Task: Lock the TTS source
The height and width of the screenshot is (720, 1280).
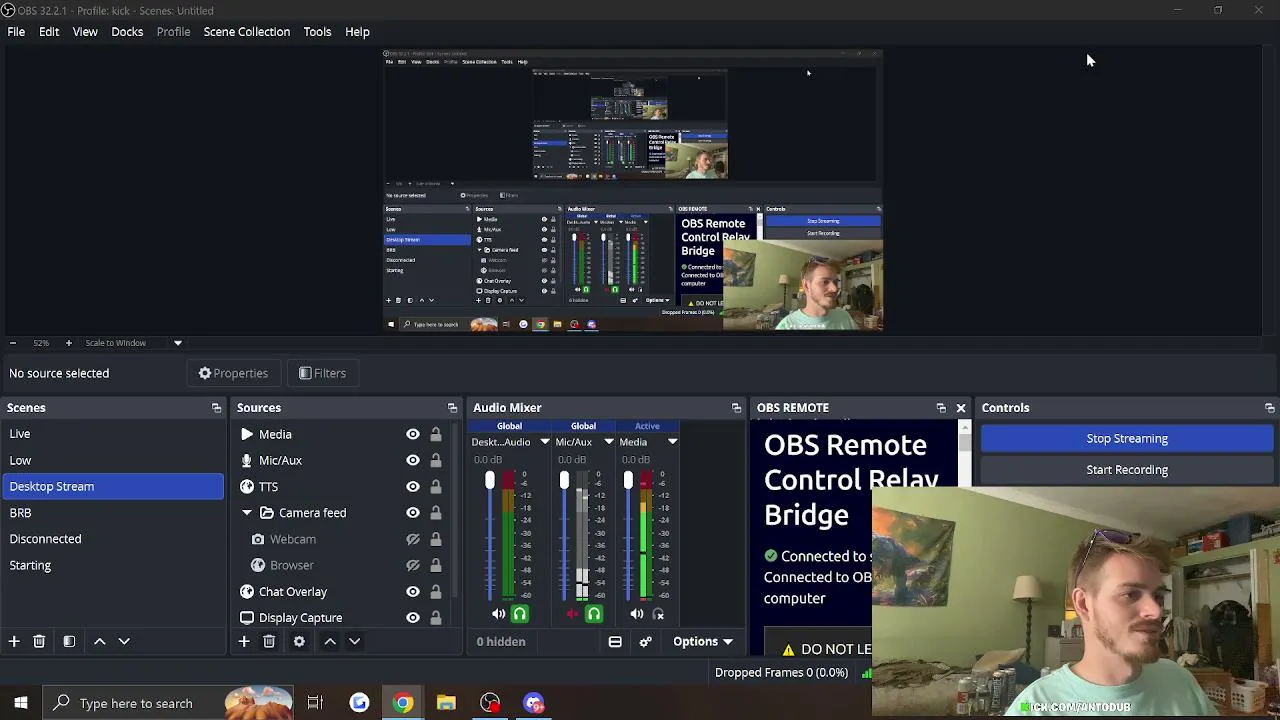Action: (x=435, y=486)
